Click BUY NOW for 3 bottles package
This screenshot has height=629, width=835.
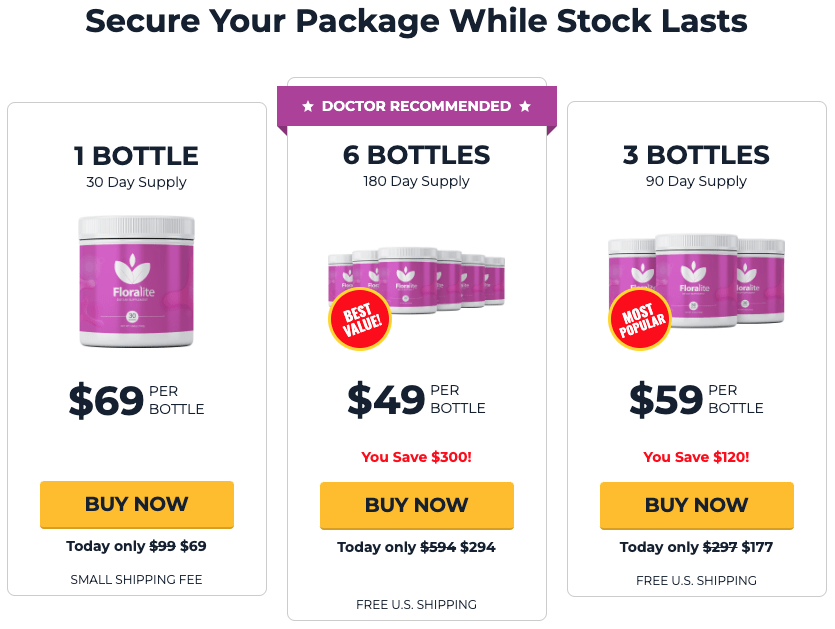coord(697,505)
